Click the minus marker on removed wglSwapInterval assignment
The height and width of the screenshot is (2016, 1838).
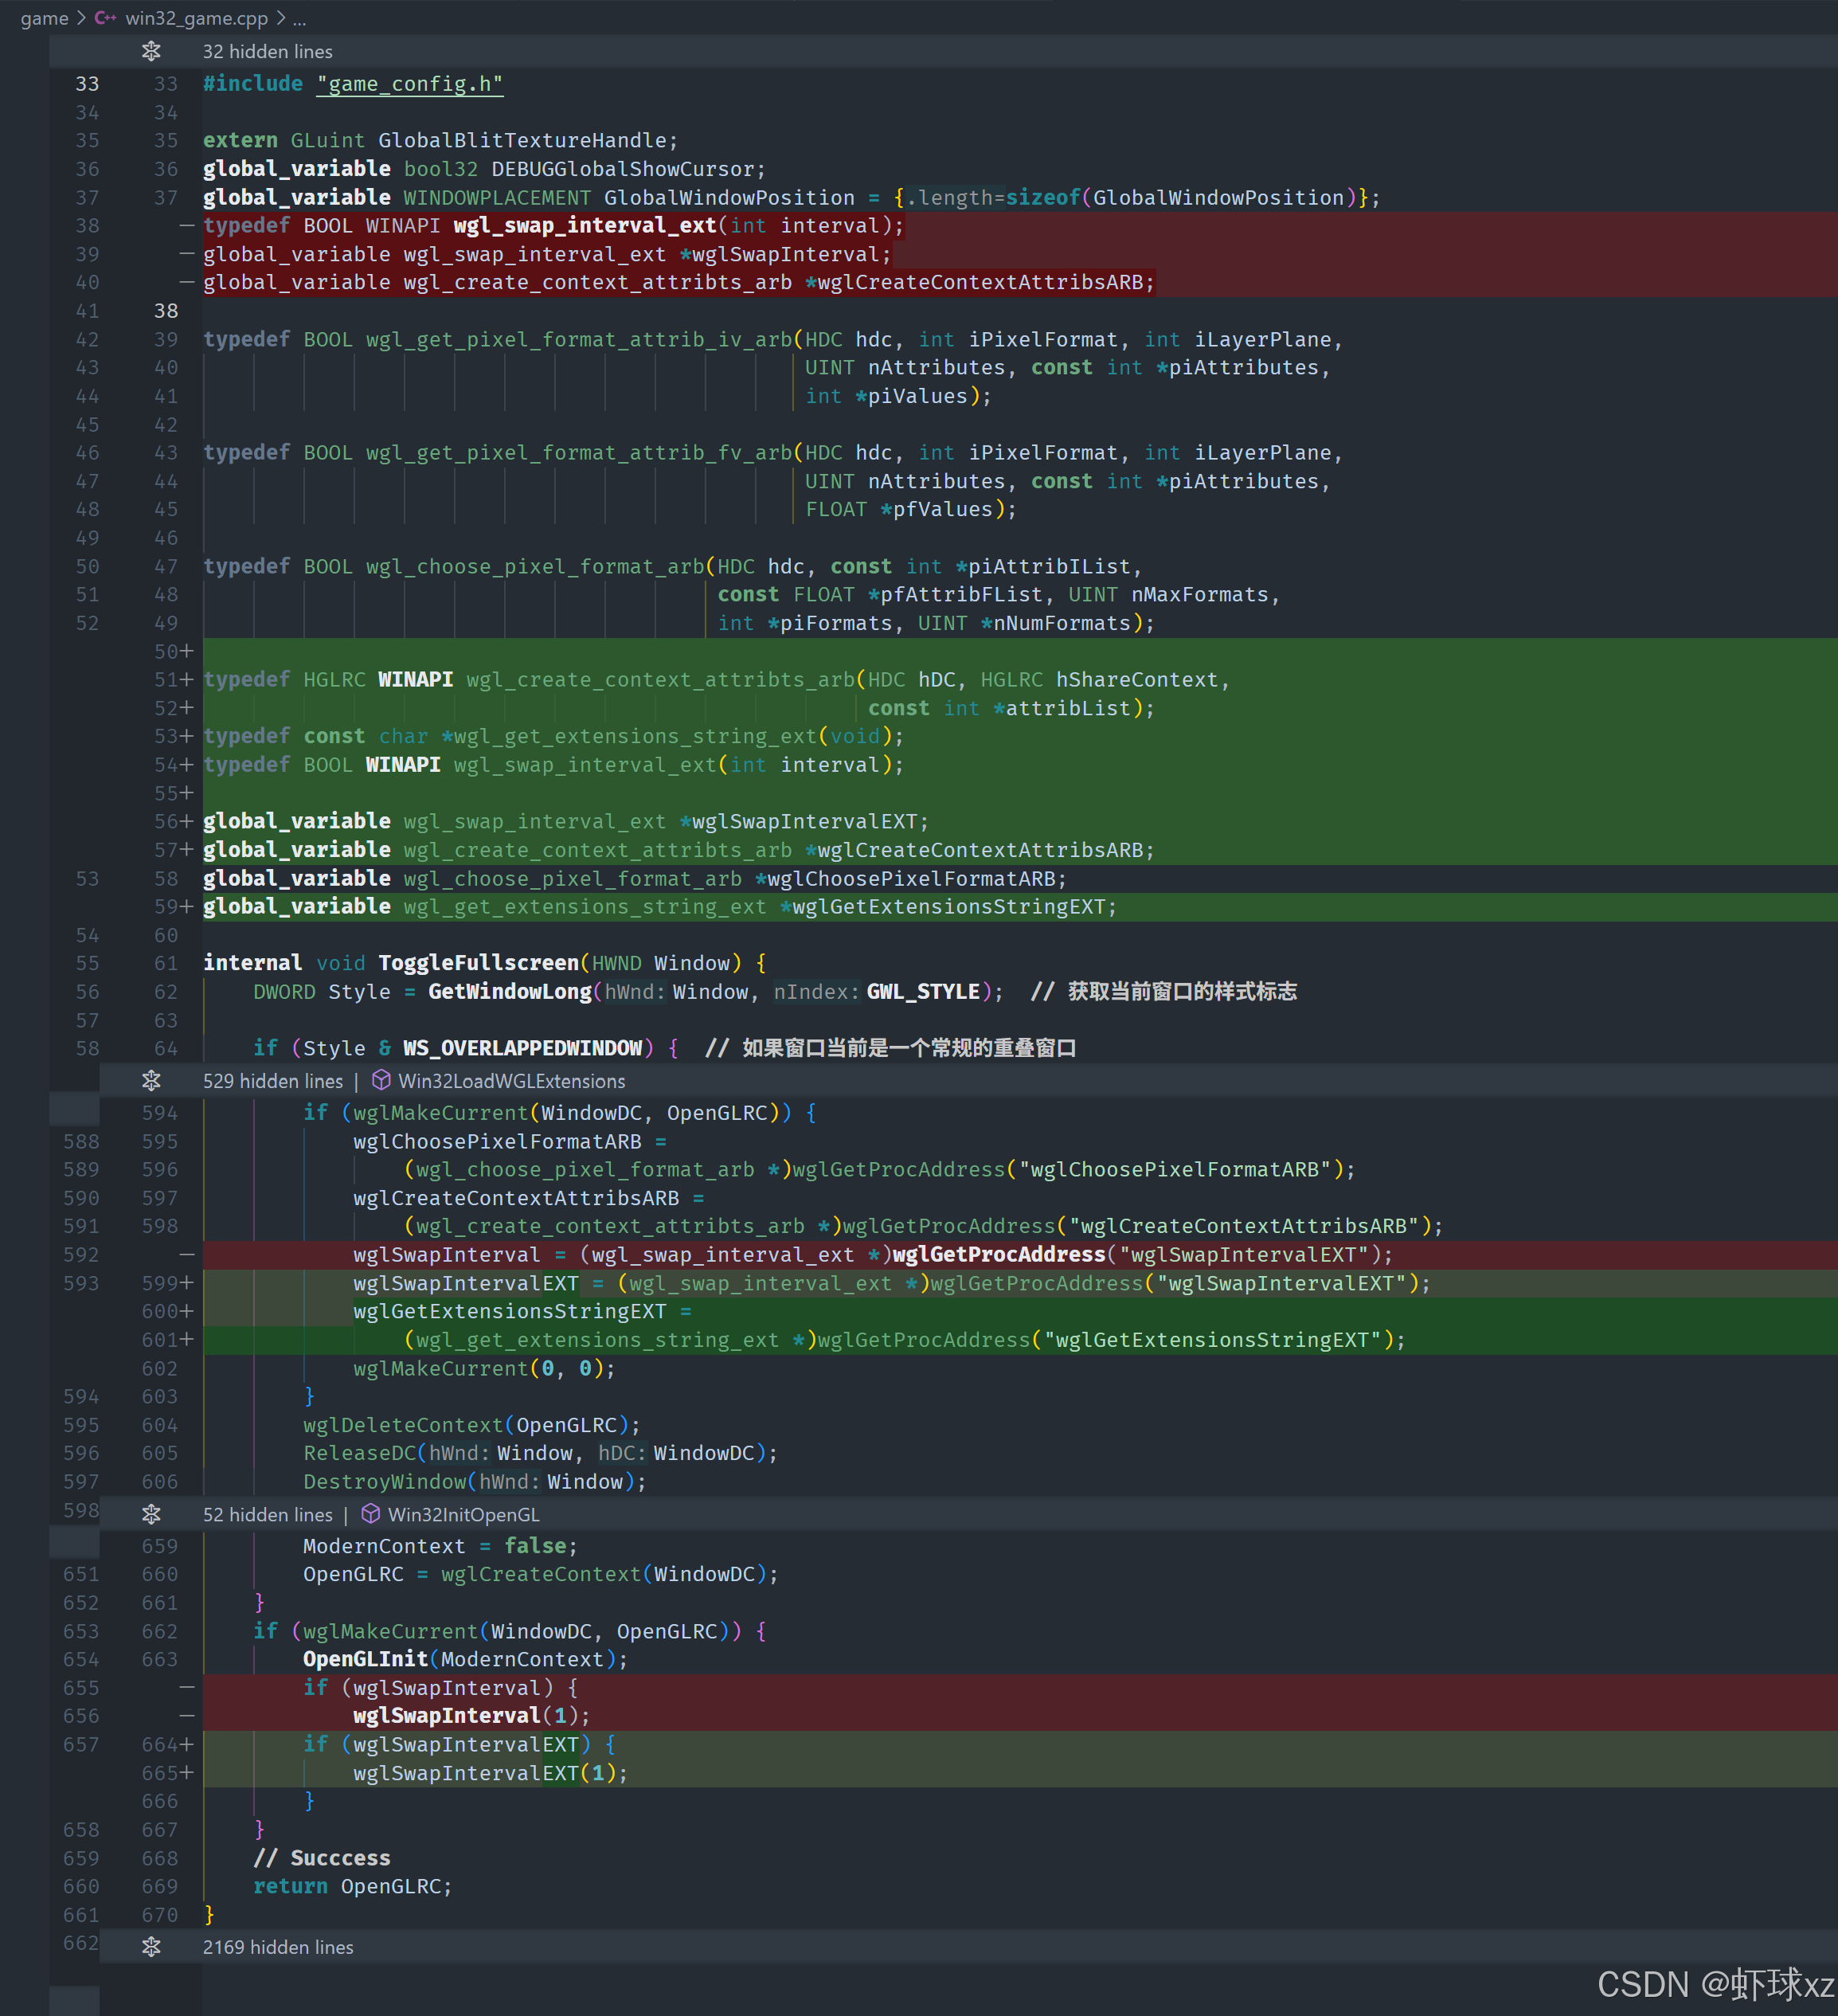coord(187,1254)
